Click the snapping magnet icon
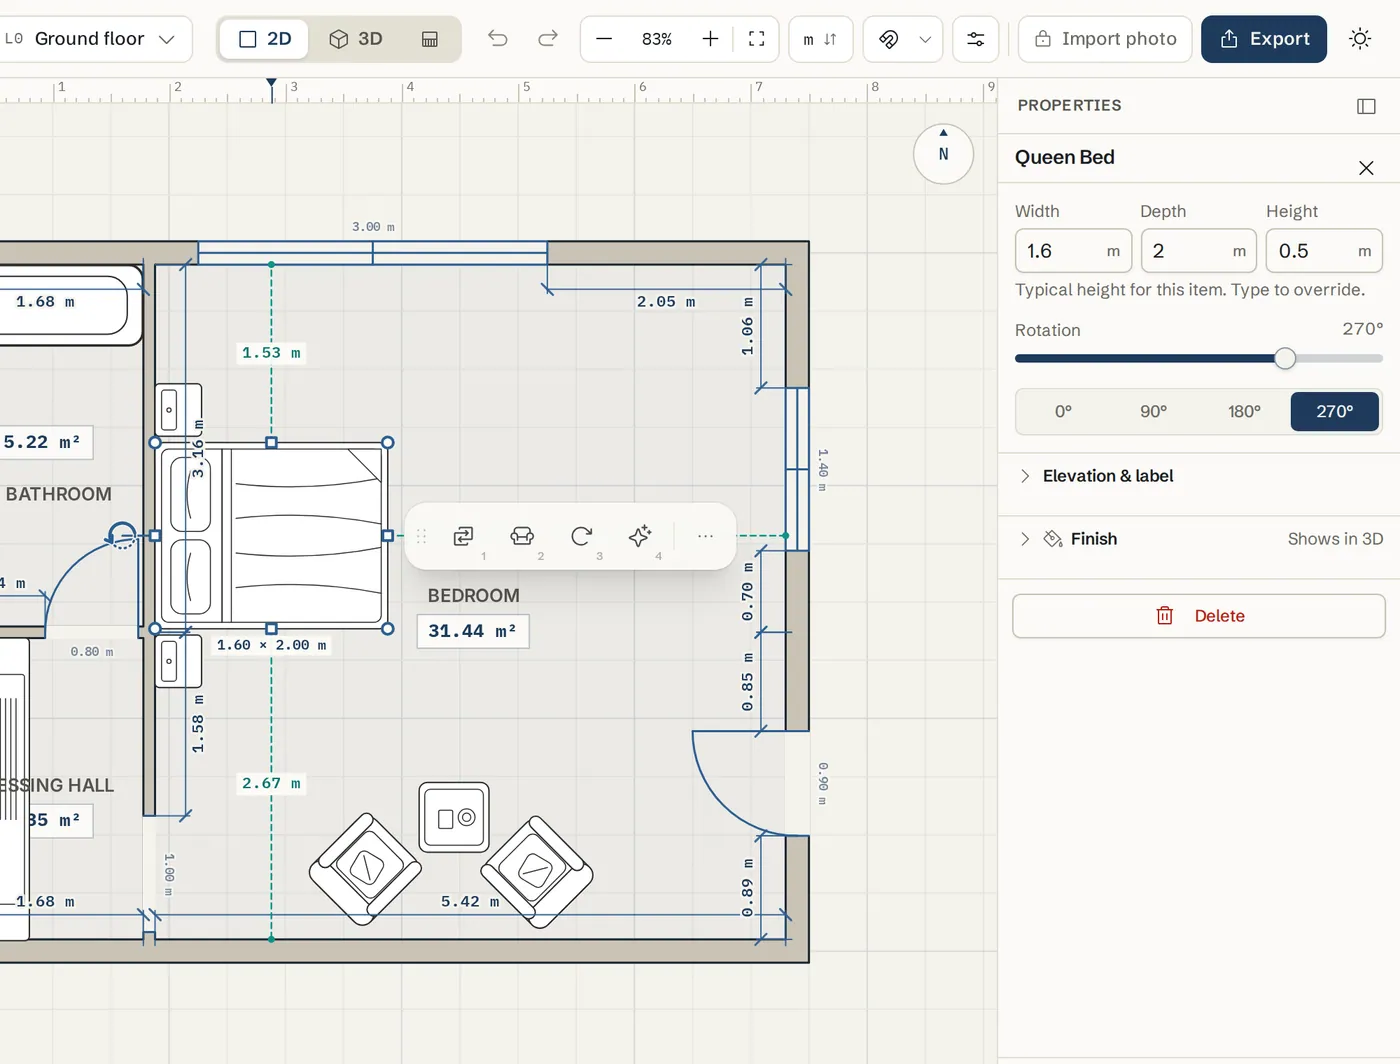This screenshot has height=1064, width=1400. point(888,39)
